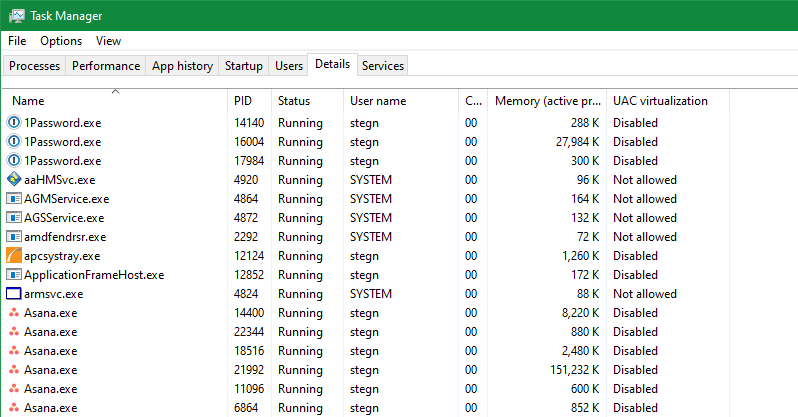The width and height of the screenshot is (798, 417).
Task: Click the ApplicationFrameHost.exe icon
Action: (x=14, y=275)
